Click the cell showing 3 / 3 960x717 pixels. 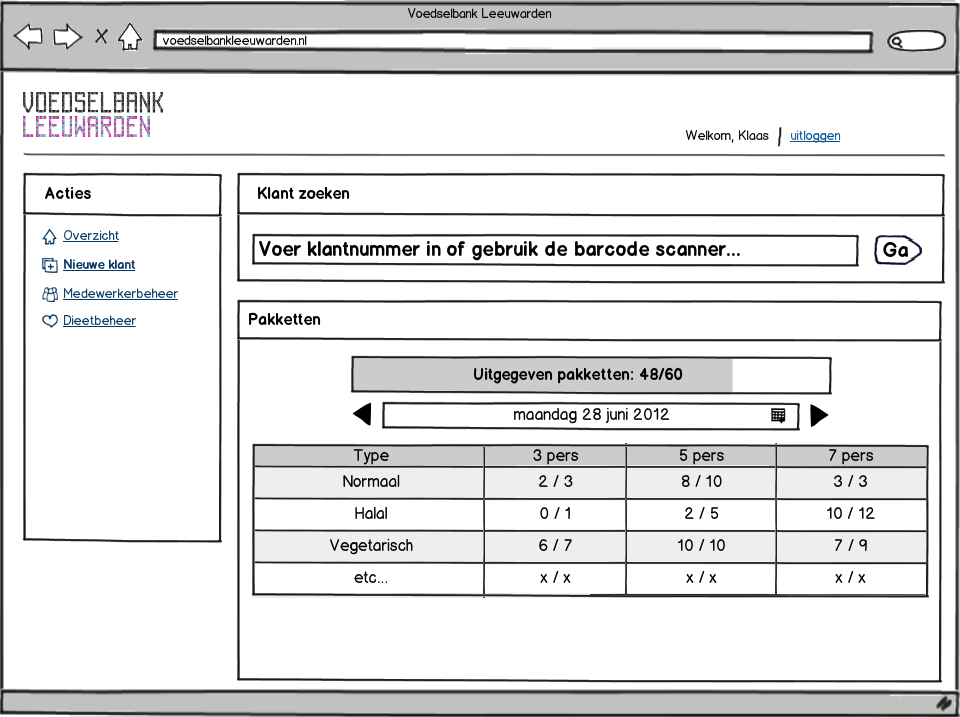click(851, 482)
